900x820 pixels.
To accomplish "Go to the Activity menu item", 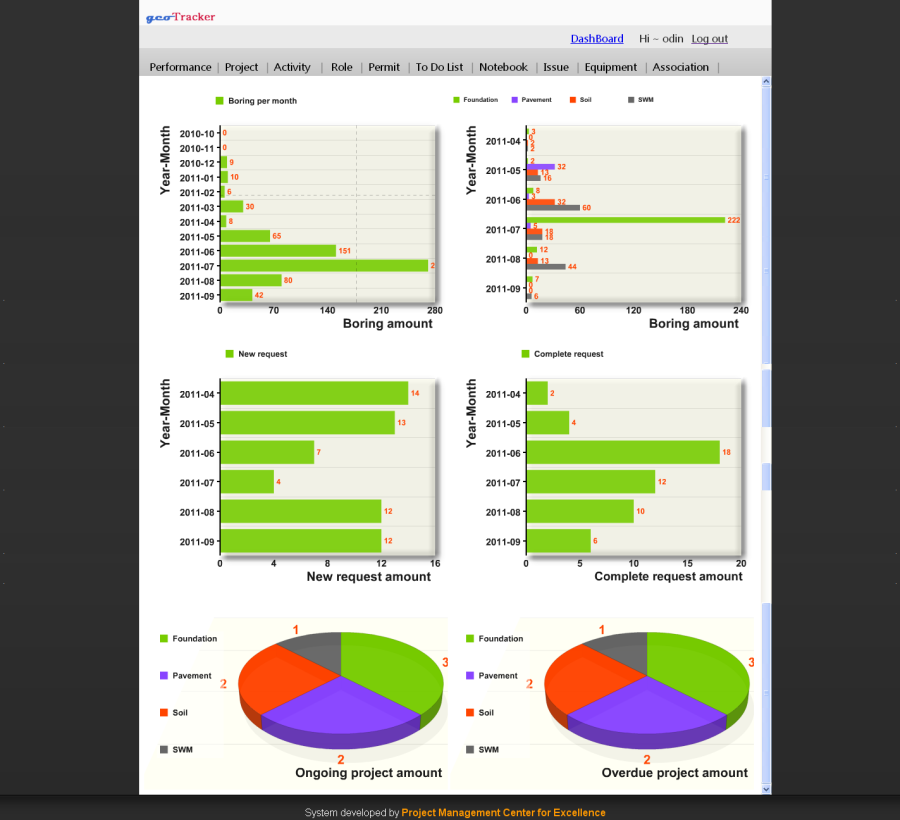I will coord(292,67).
